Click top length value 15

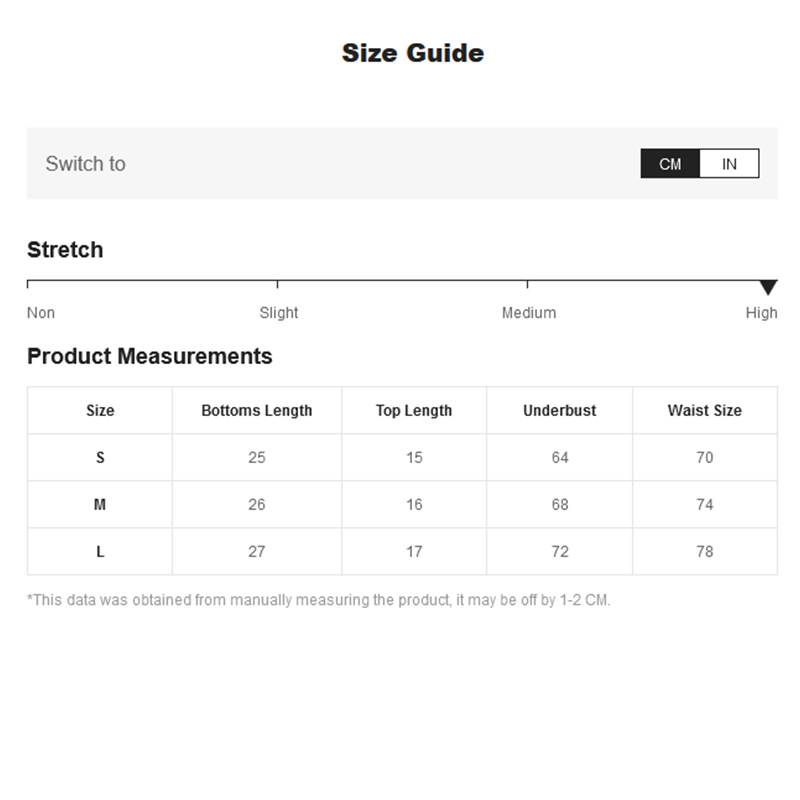click(x=414, y=458)
